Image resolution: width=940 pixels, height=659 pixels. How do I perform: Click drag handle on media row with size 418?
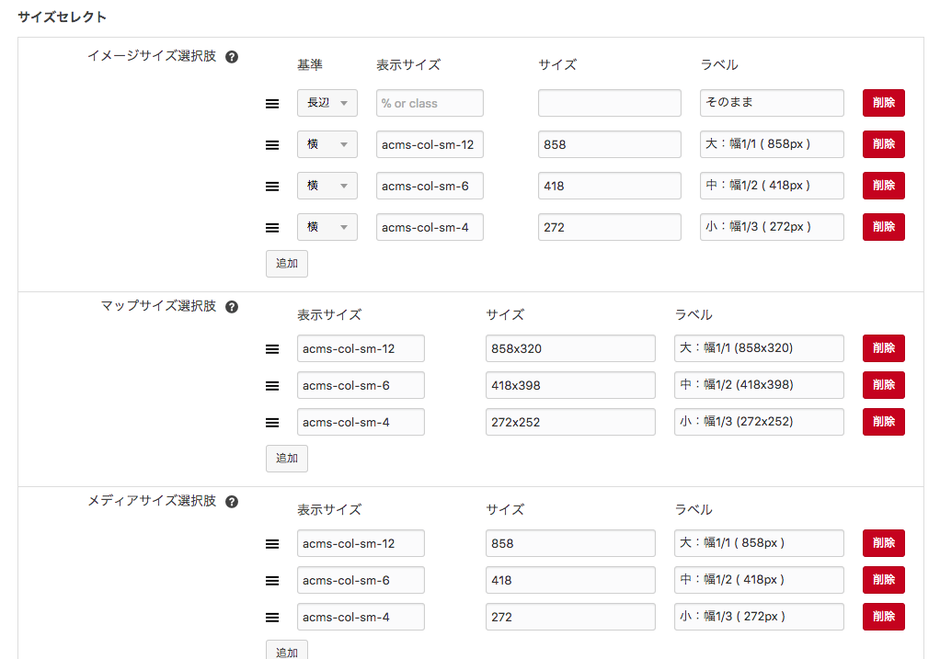(272, 580)
